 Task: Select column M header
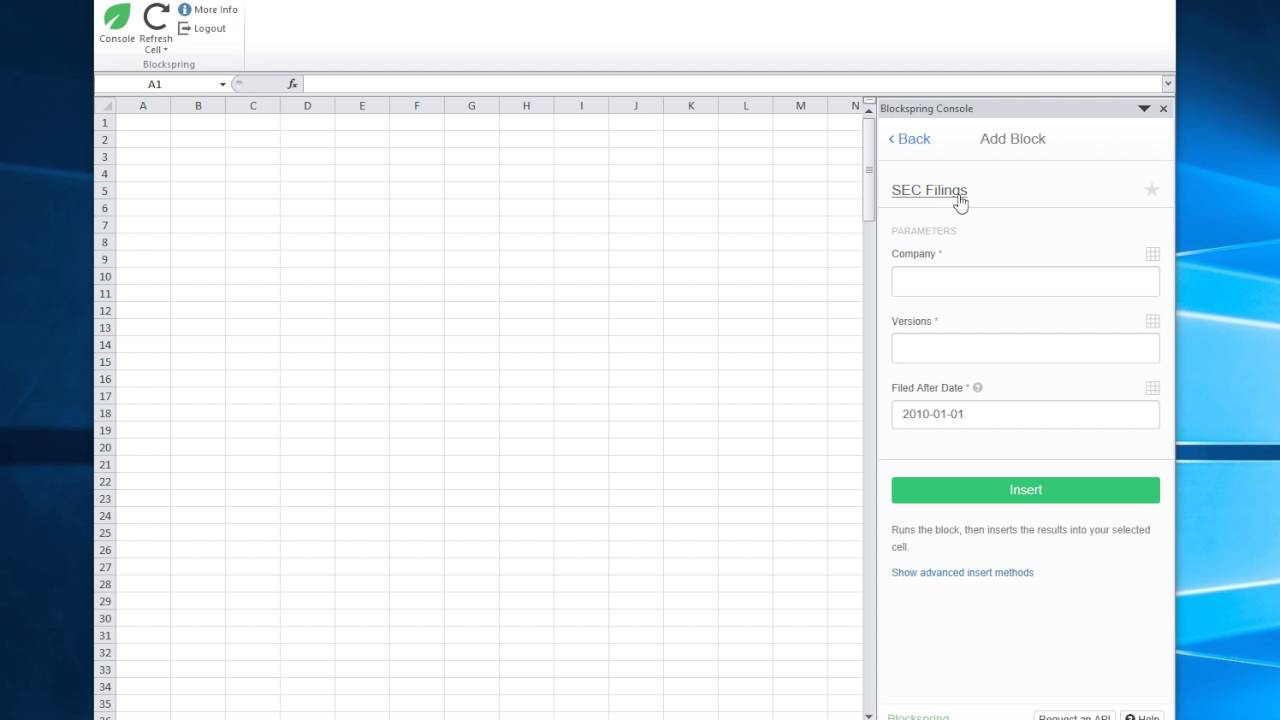[x=800, y=106]
